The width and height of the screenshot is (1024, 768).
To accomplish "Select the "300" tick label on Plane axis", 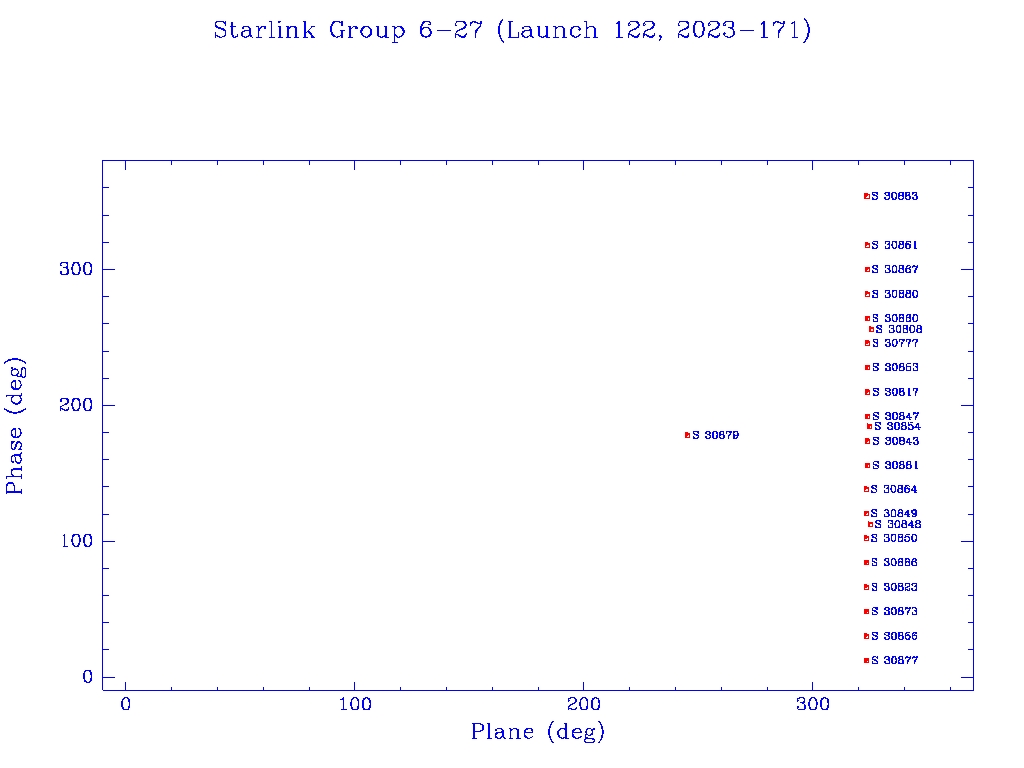I will (x=812, y=704).
